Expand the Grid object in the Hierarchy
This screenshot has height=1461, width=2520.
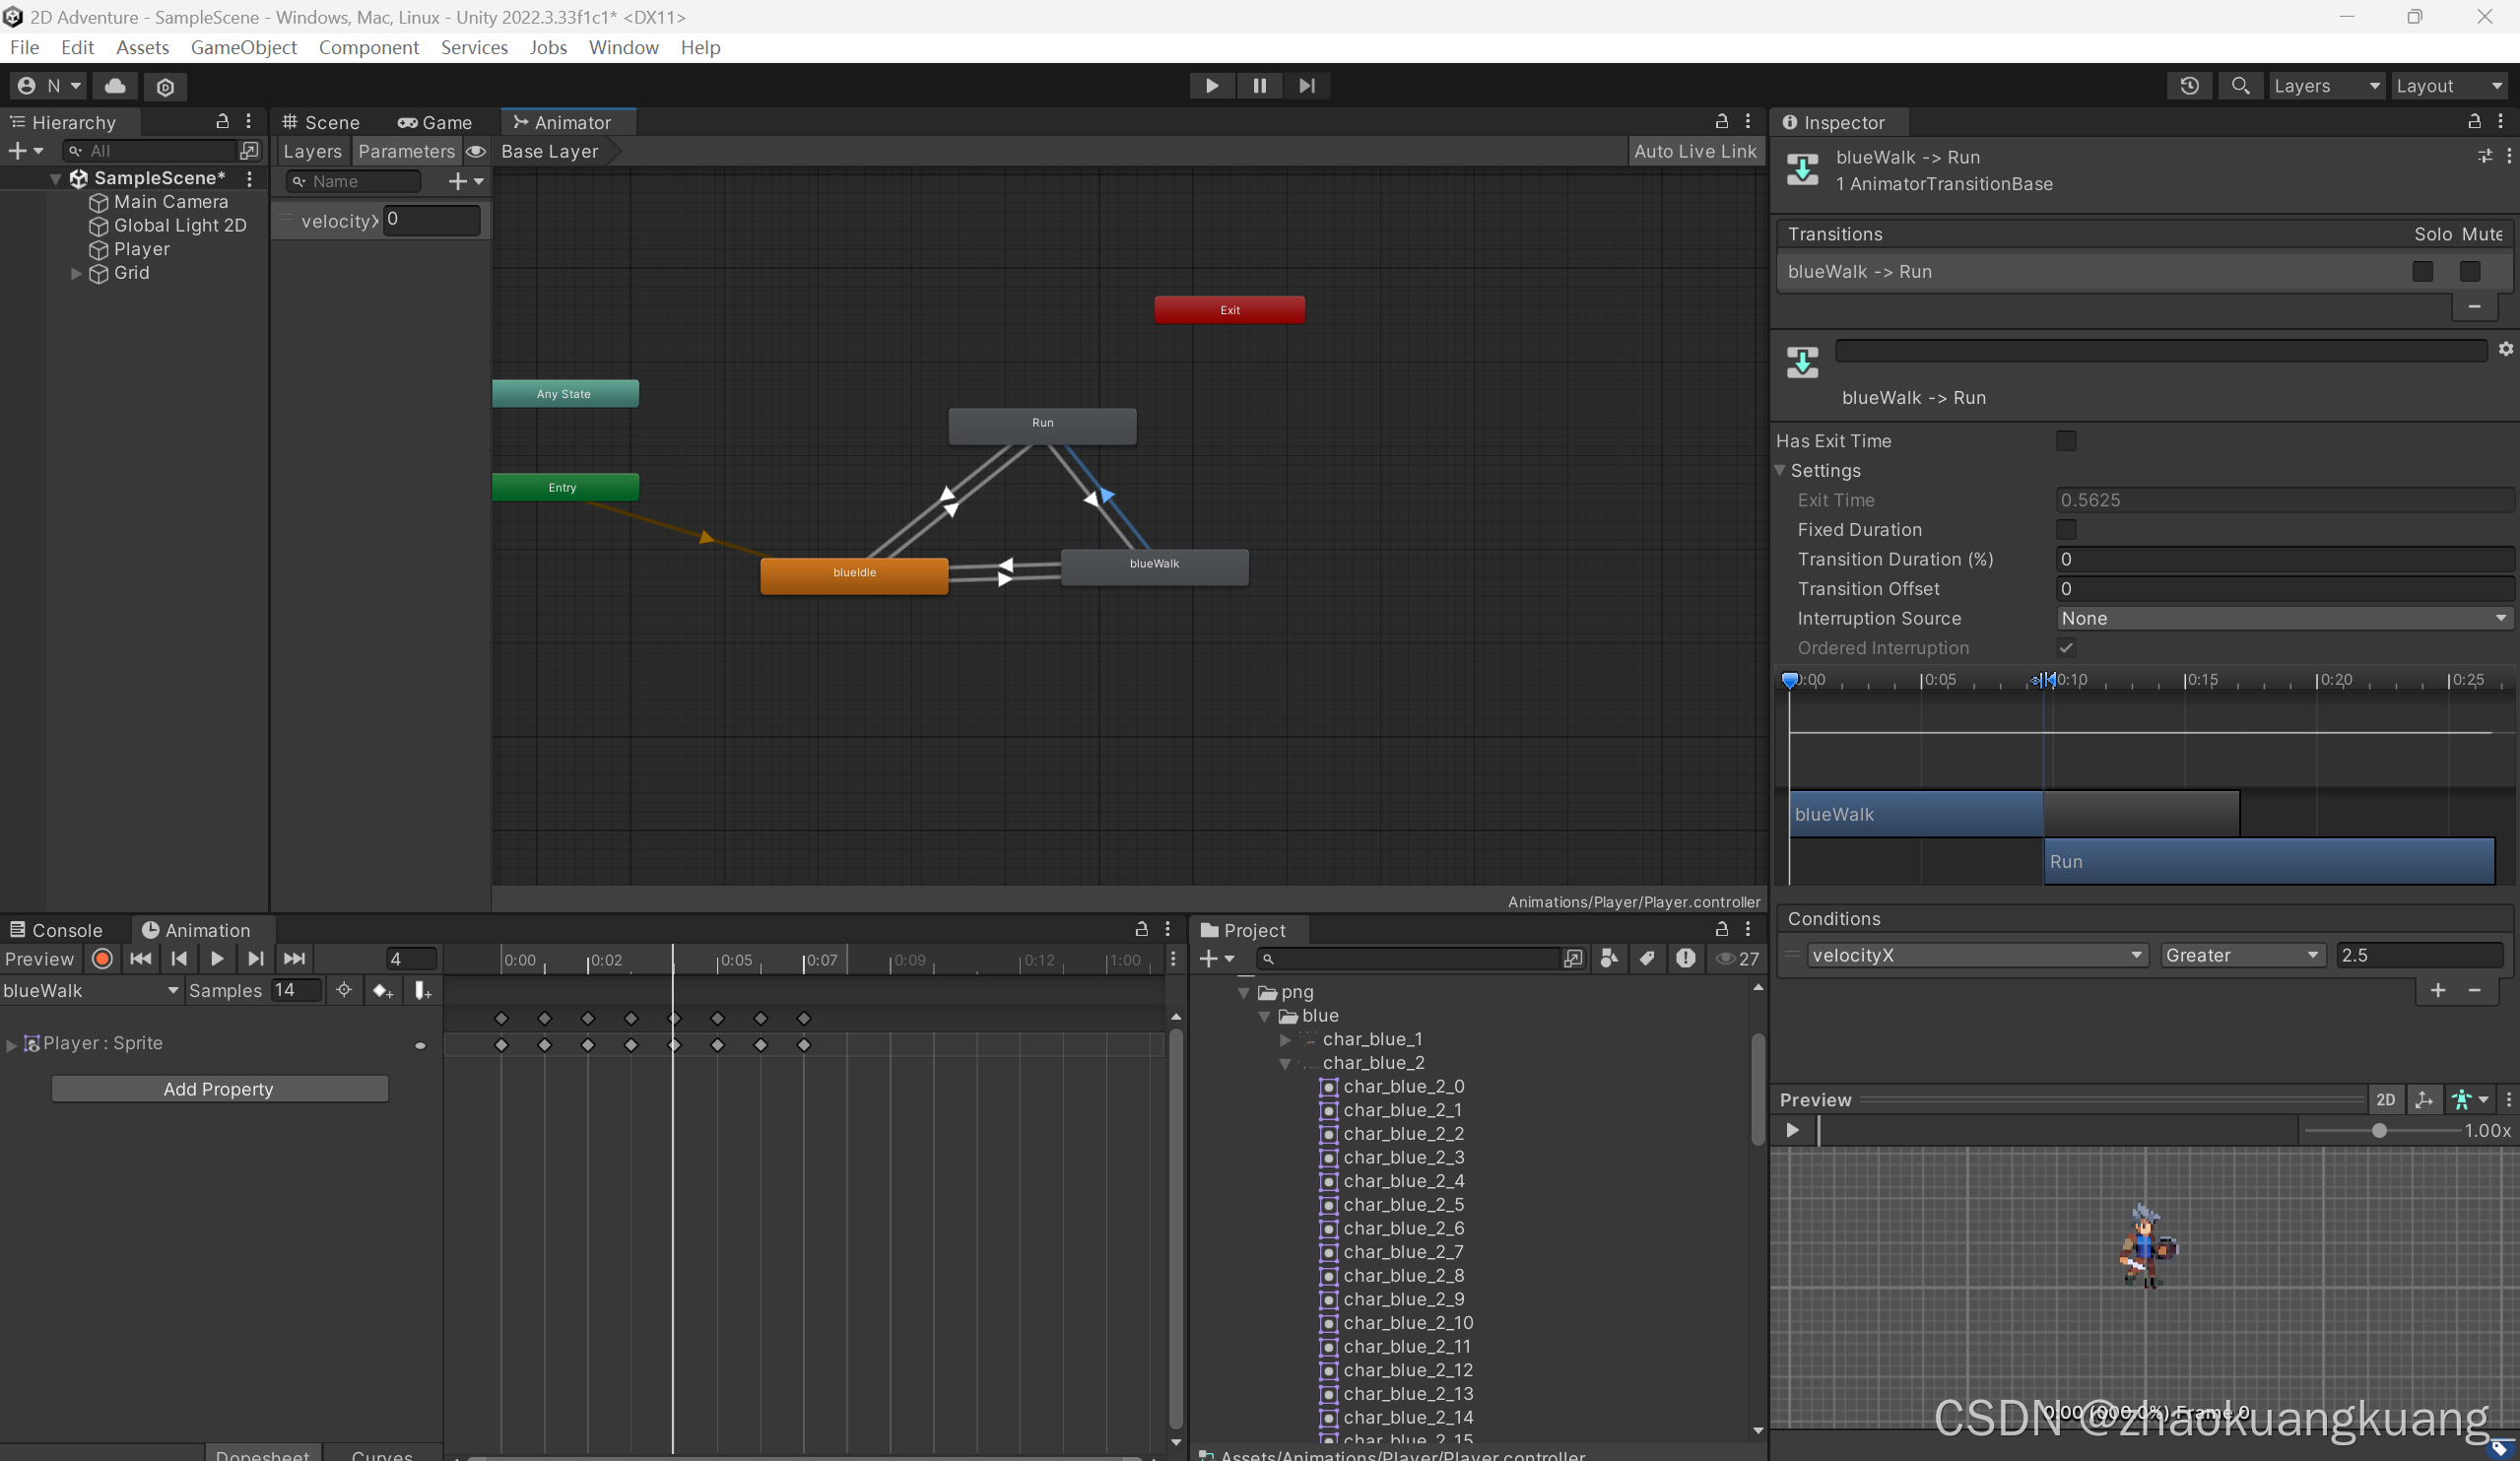76,273
